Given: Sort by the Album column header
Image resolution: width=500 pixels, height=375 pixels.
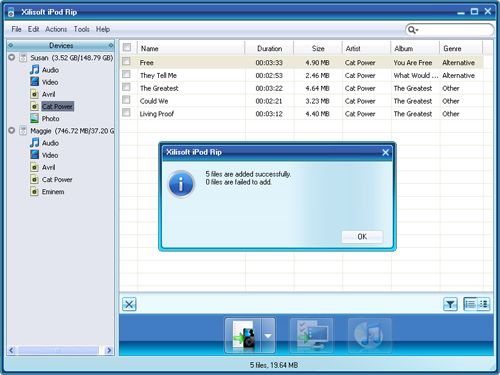Looking at the screenshot, I should pos(415,48).
